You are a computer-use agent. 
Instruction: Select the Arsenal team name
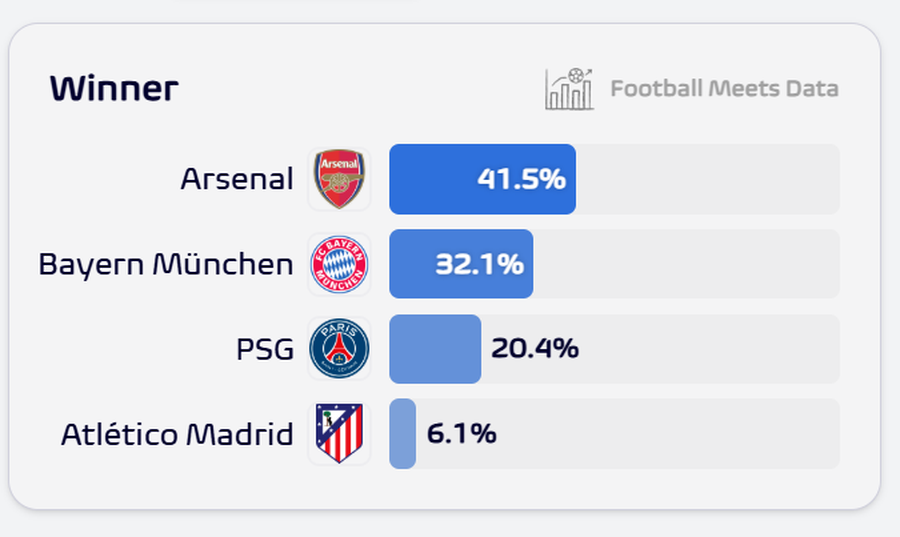(237, 179)
